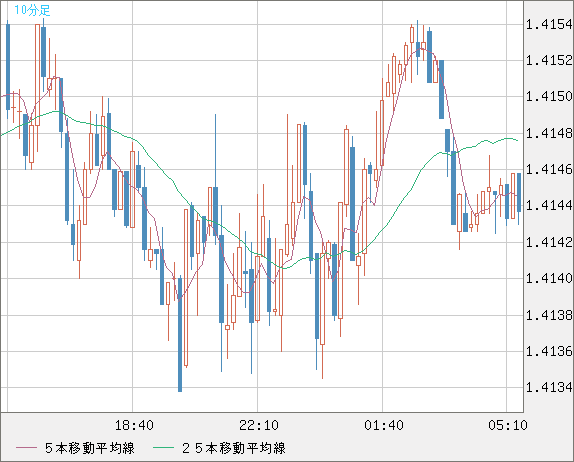Click the 5本移動平均線 legend label
Viewport: 574px width, 462px height.
(90, 448)
